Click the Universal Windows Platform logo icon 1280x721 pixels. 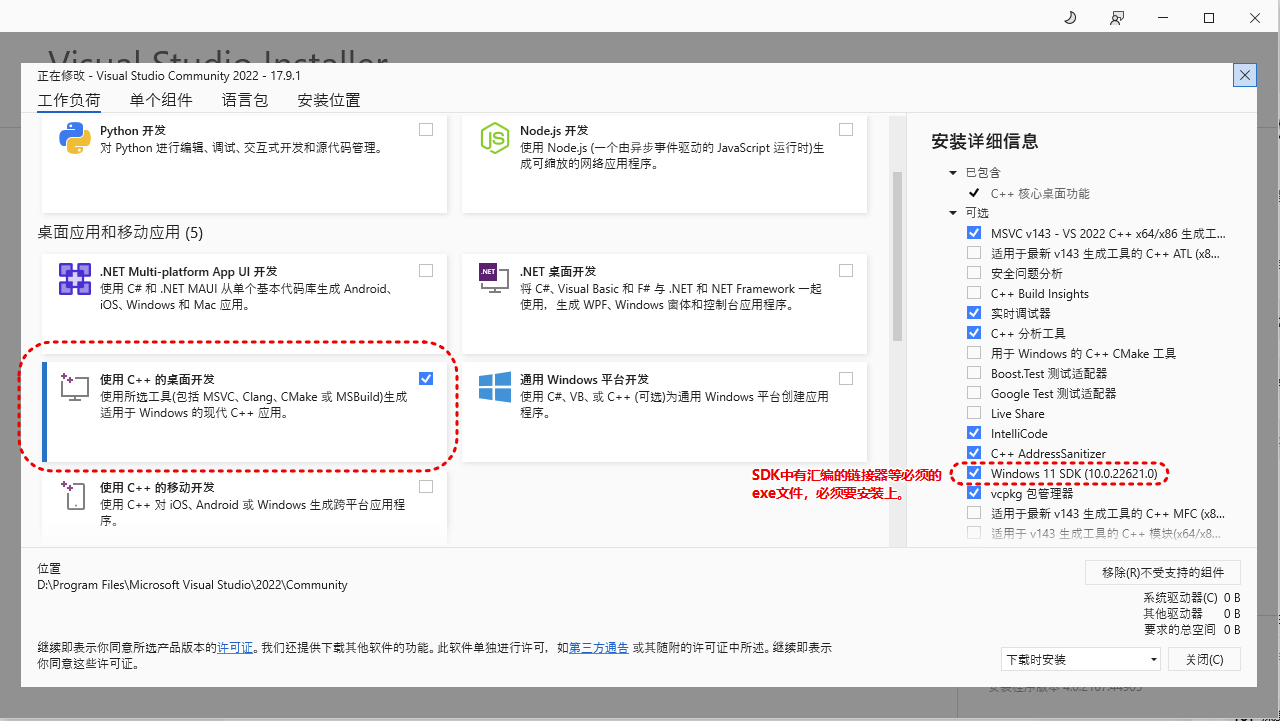[495, 387]
